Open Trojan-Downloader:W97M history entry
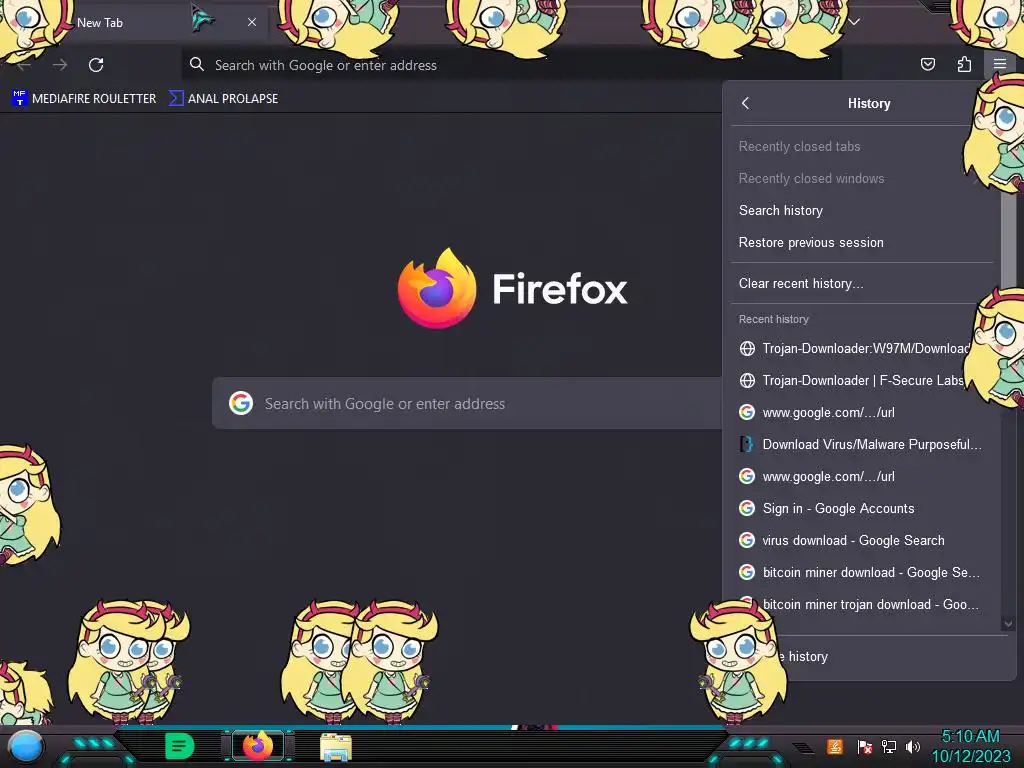This screenshot has height=768, width=1024. [x=861, y=348]
